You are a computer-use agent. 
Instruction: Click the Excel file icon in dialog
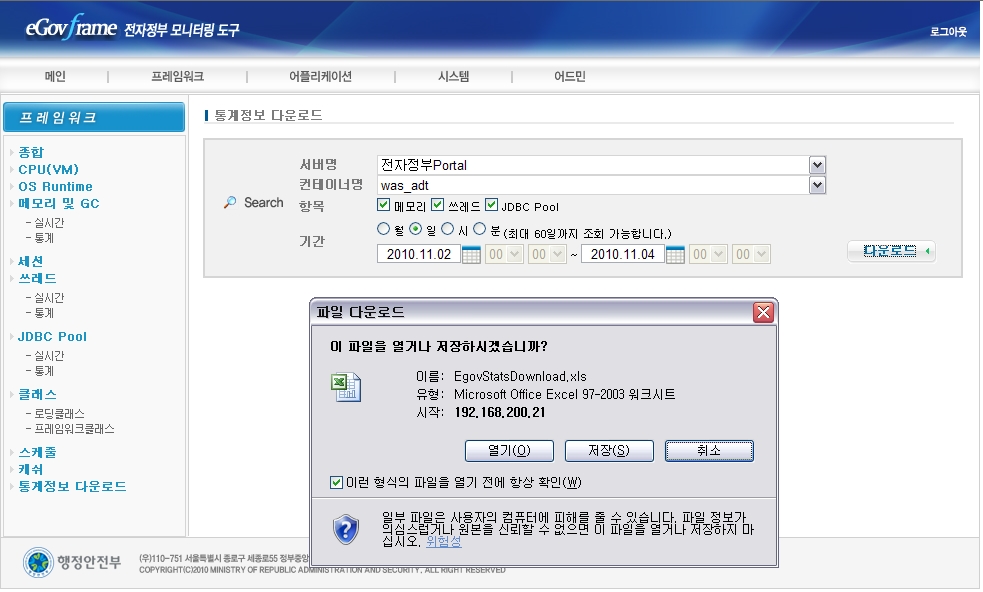click(x=347, y=388)
